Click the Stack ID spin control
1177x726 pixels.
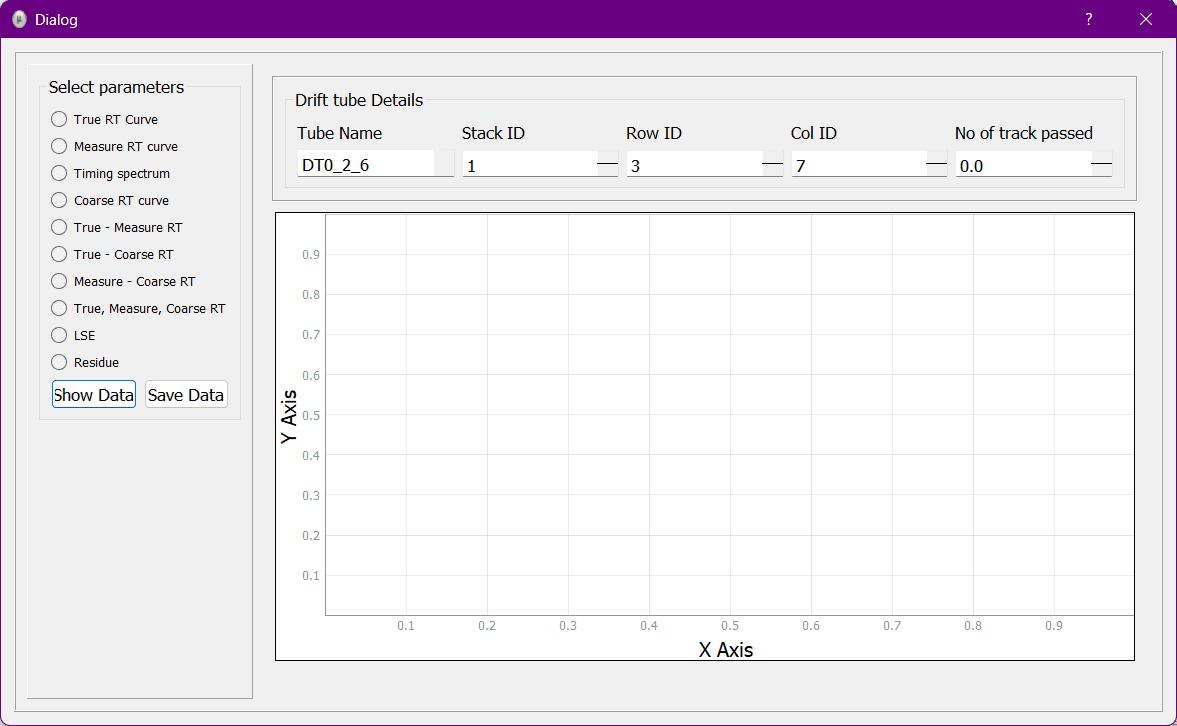point(608,164)
